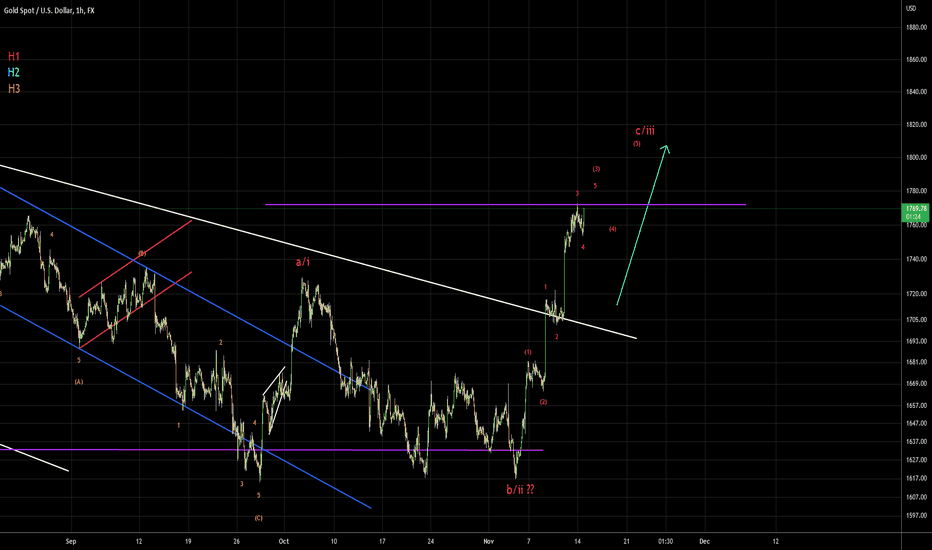The height and width of the screenshot is (550, 932).
Task: Click the 19 date on time axis
Action: (188, 541)
